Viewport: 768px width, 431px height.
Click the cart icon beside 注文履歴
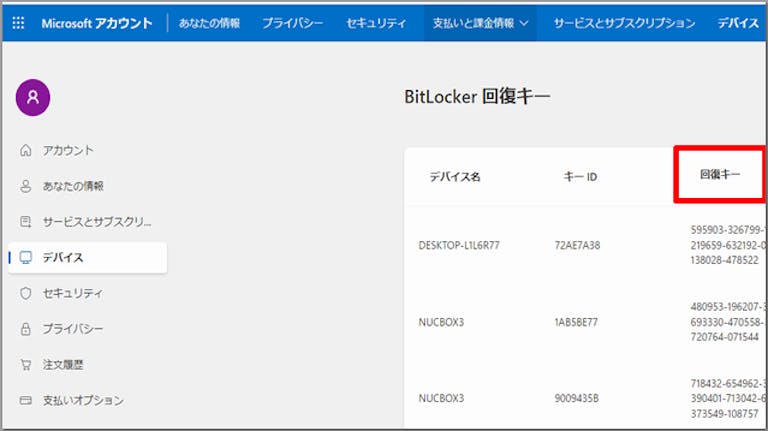coord(25,365)
